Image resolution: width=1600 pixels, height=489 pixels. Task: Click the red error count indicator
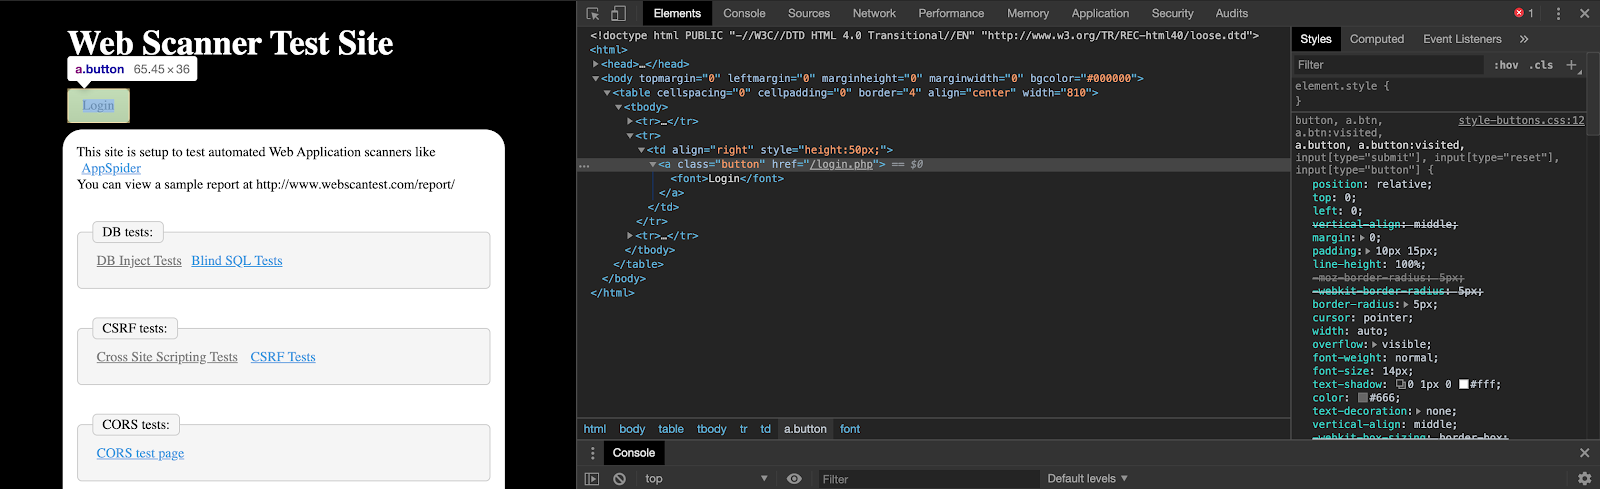[x=1524, y=13]
